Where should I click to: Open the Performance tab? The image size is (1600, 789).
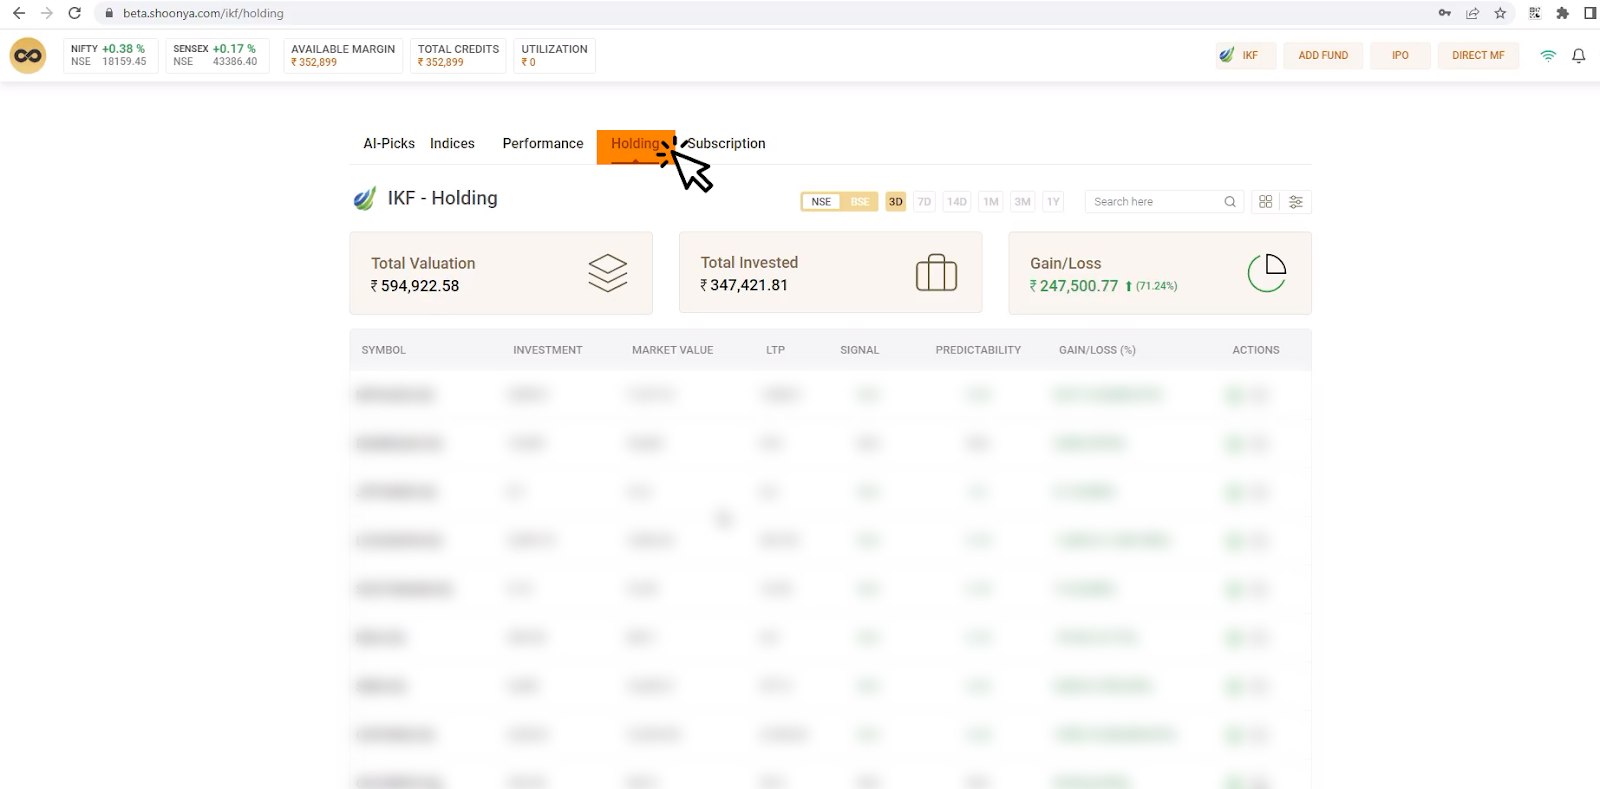coord(543,144)
